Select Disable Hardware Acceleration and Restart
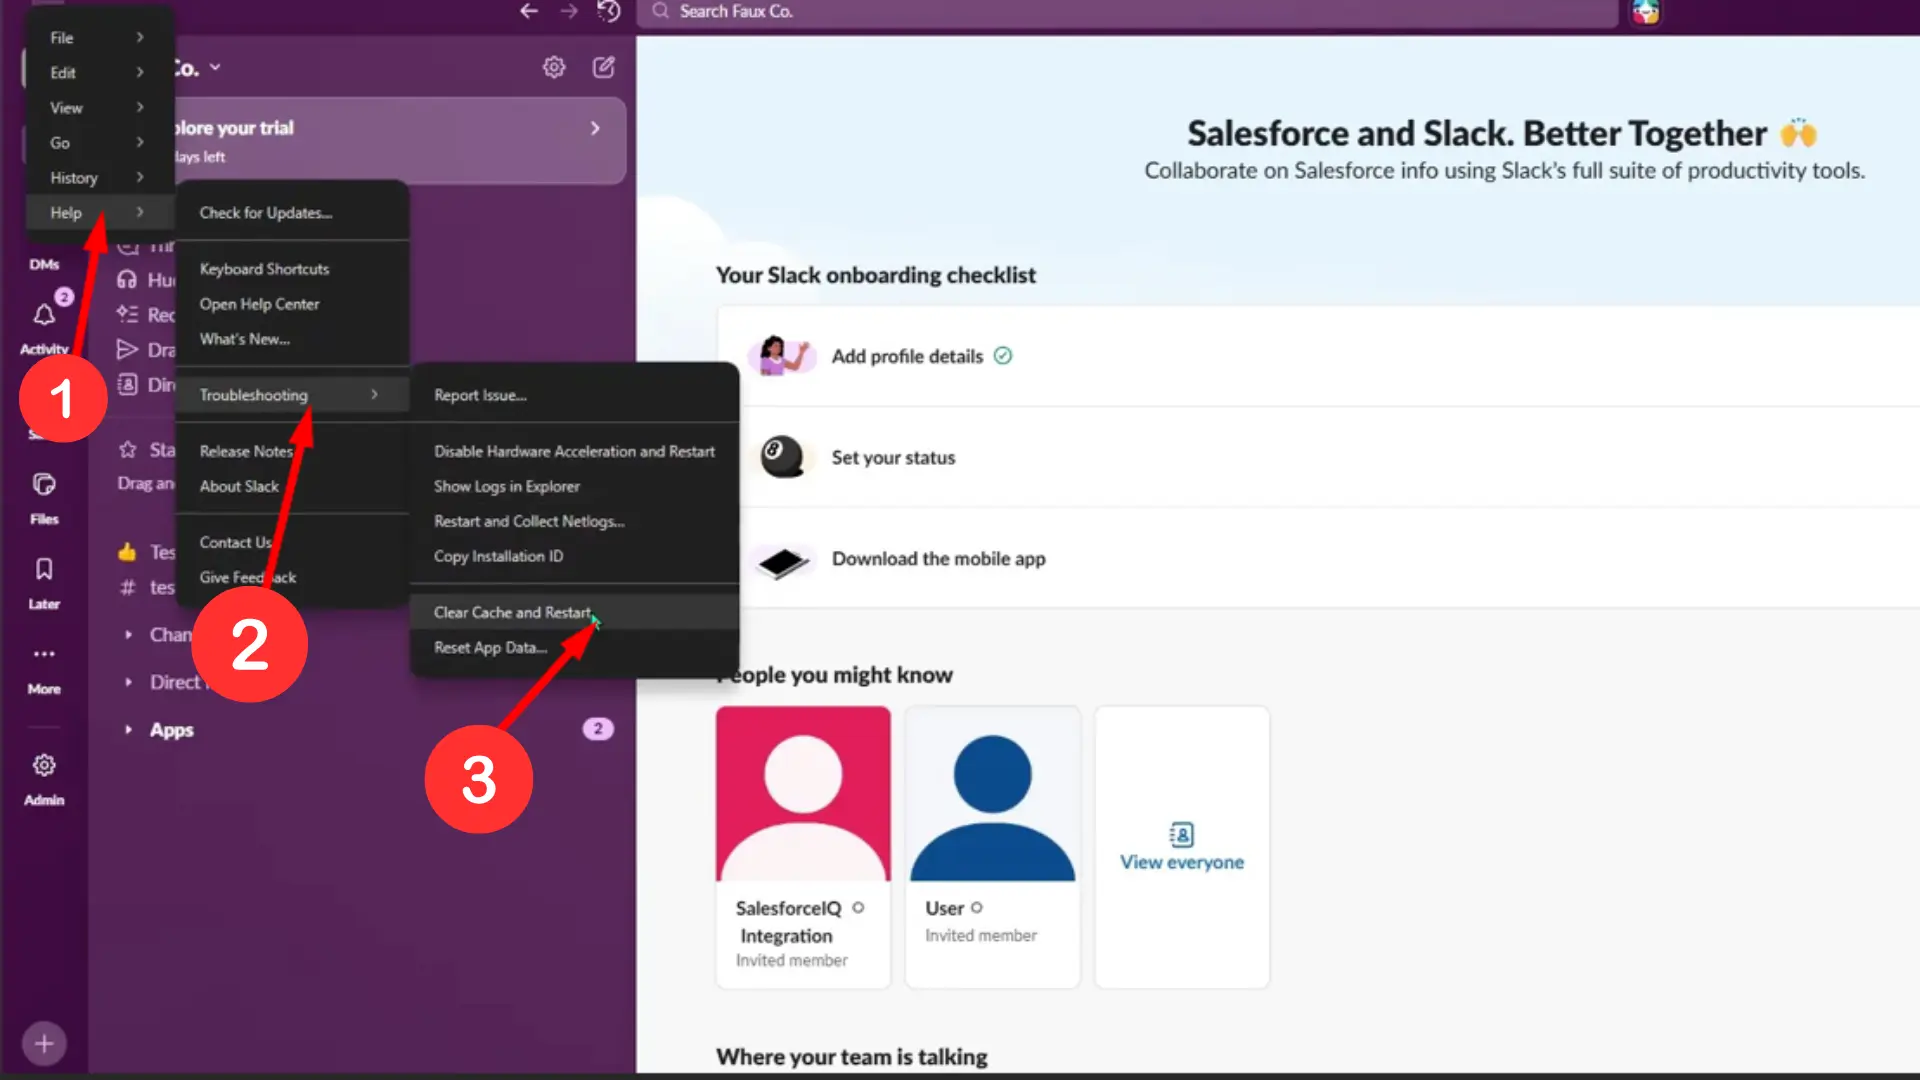 click(x=574, y=450)
